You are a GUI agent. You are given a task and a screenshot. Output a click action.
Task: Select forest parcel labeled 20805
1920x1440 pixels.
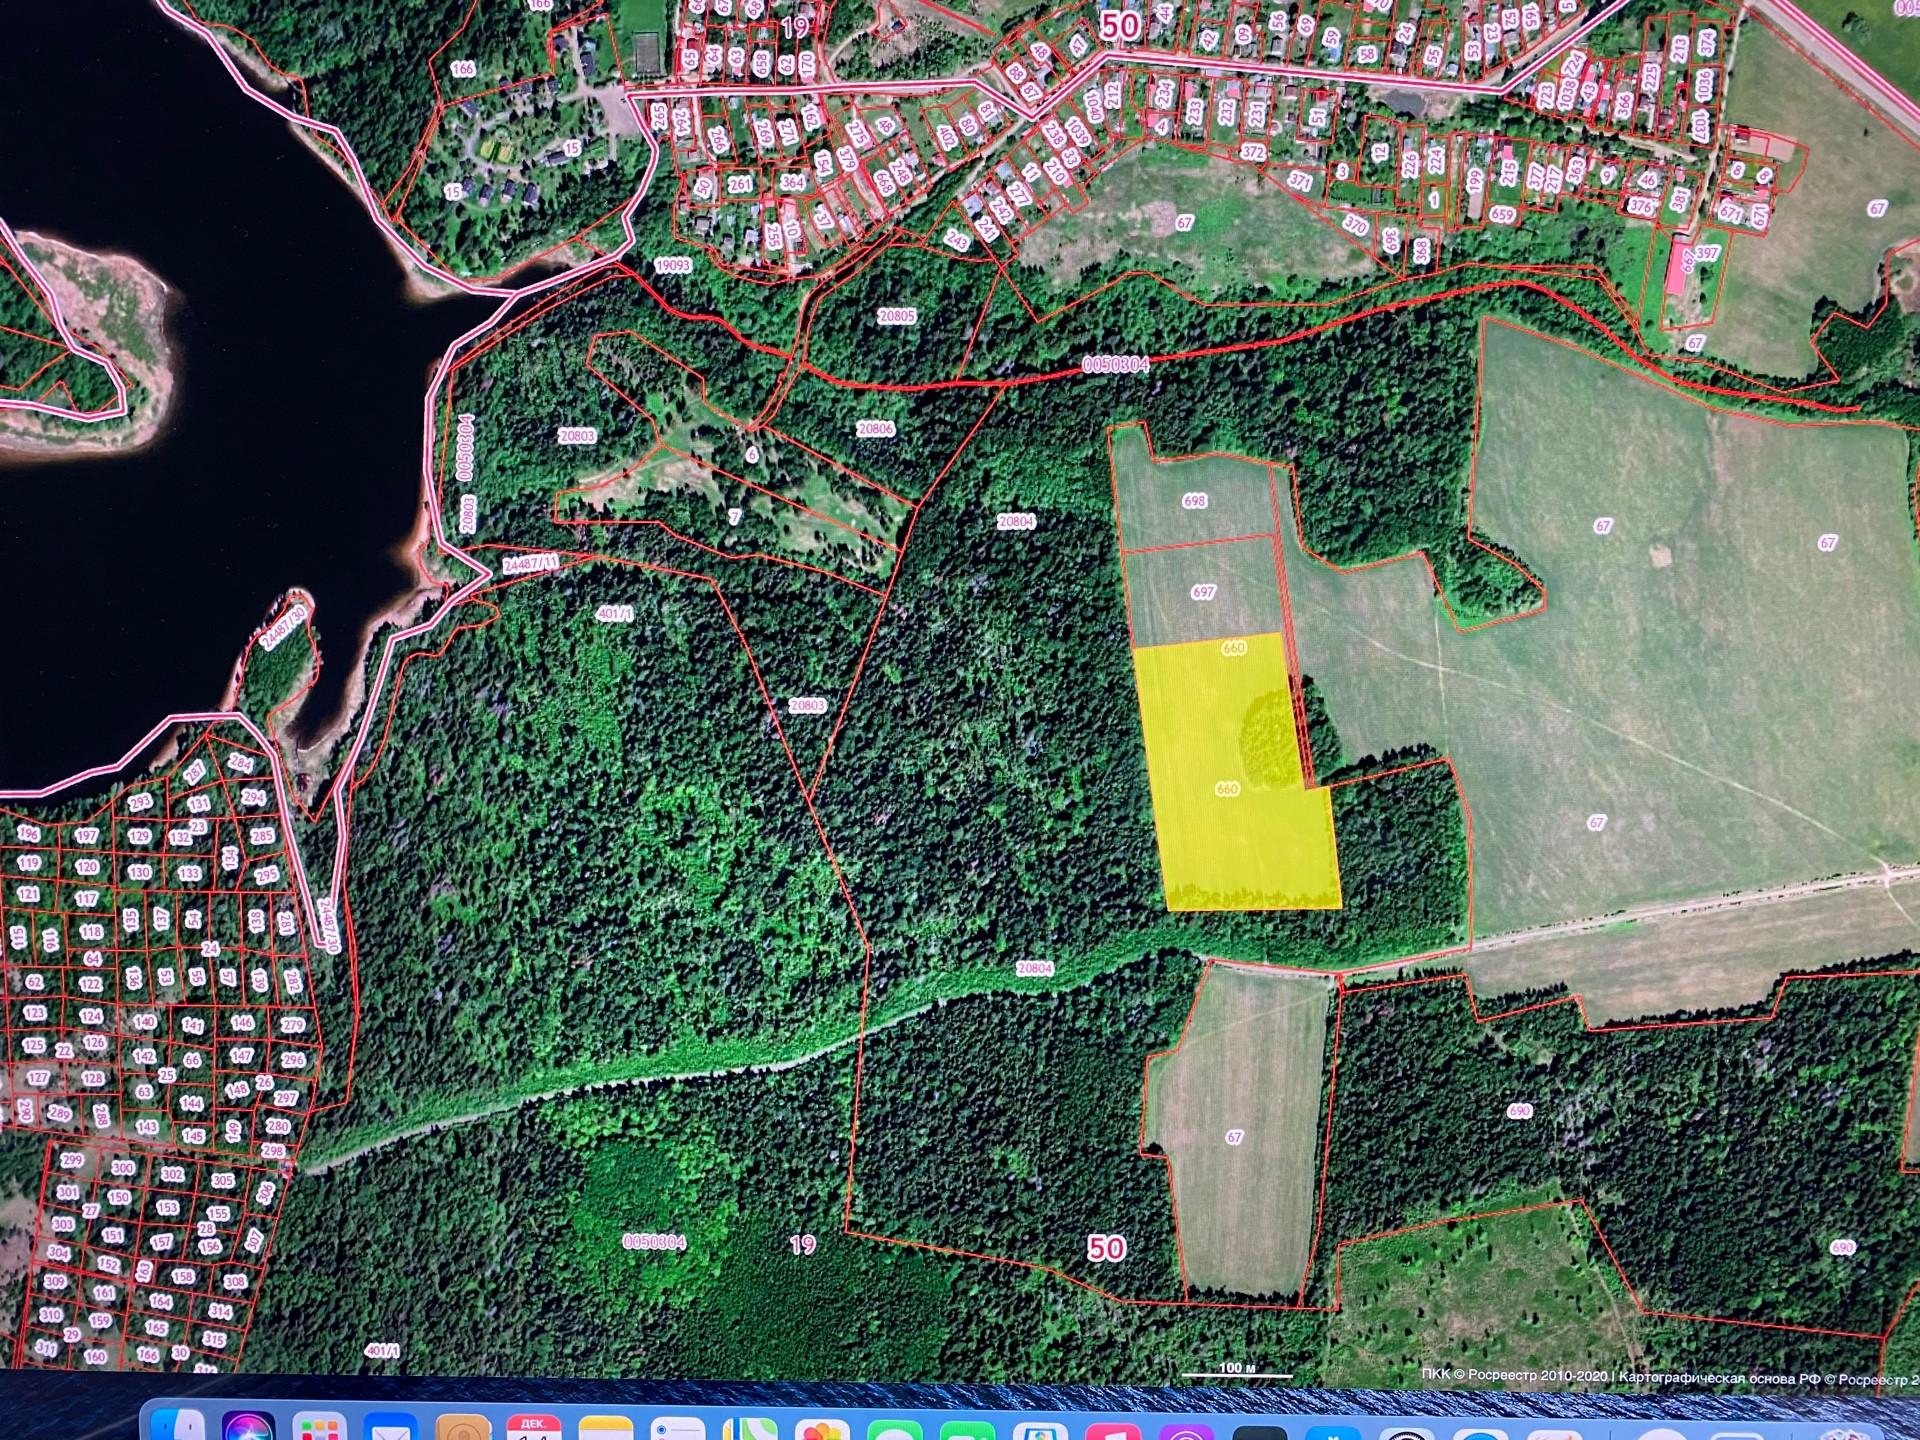(x=896, y=316)
